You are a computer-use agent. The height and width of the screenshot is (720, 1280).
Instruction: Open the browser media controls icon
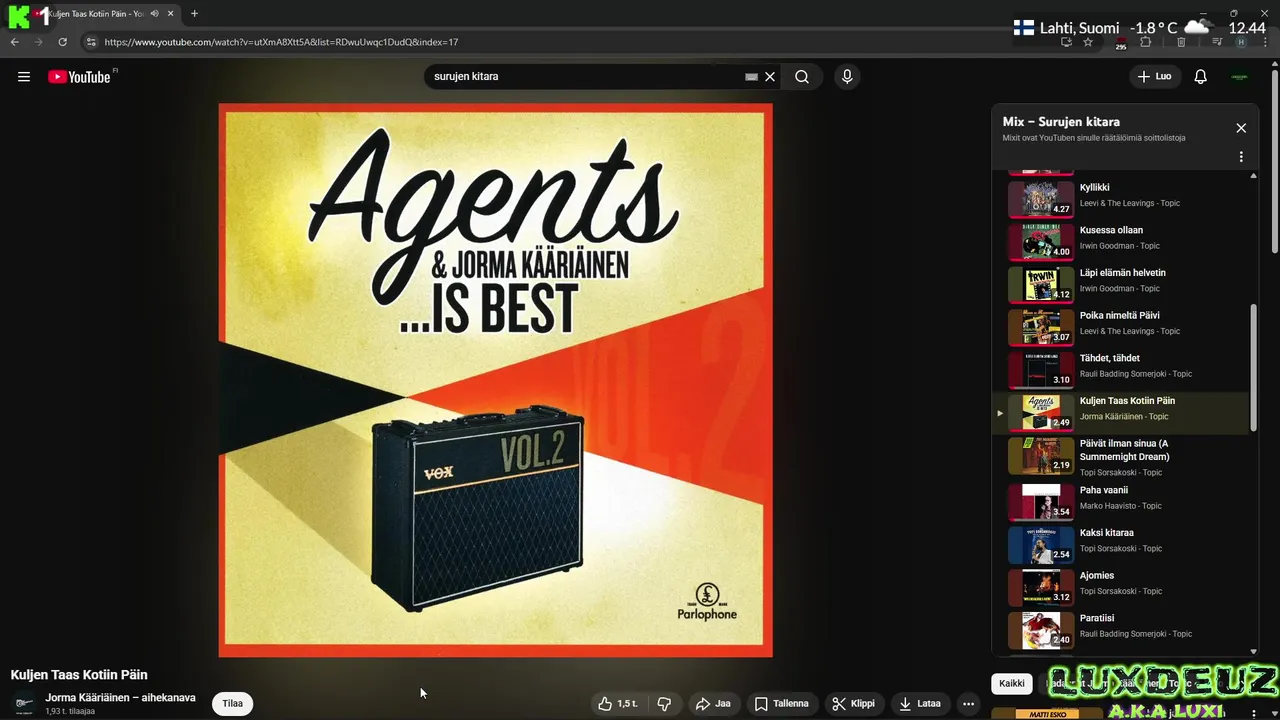pos(1217,42)
